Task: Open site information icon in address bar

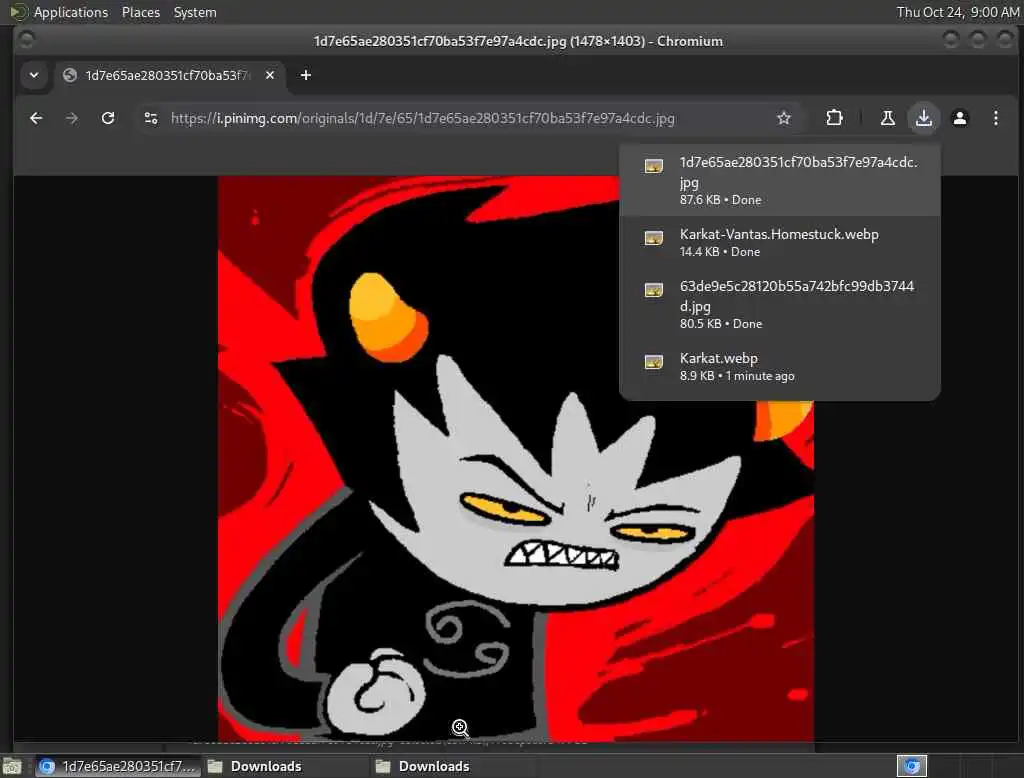Action: point(151,118)
